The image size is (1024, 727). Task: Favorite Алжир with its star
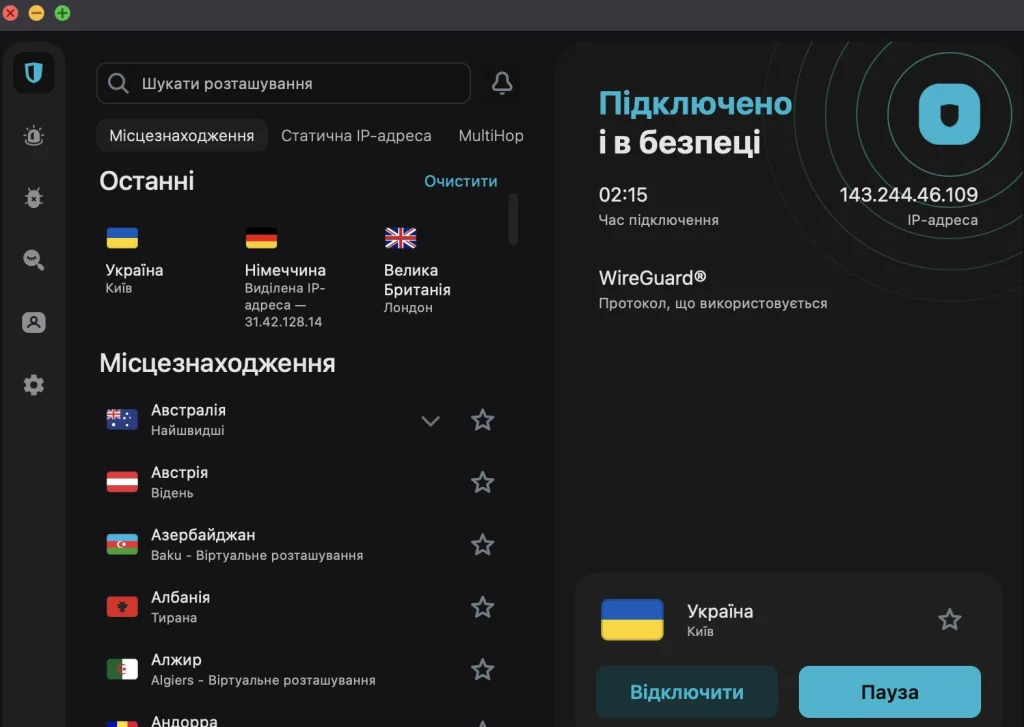pos(482,669)
